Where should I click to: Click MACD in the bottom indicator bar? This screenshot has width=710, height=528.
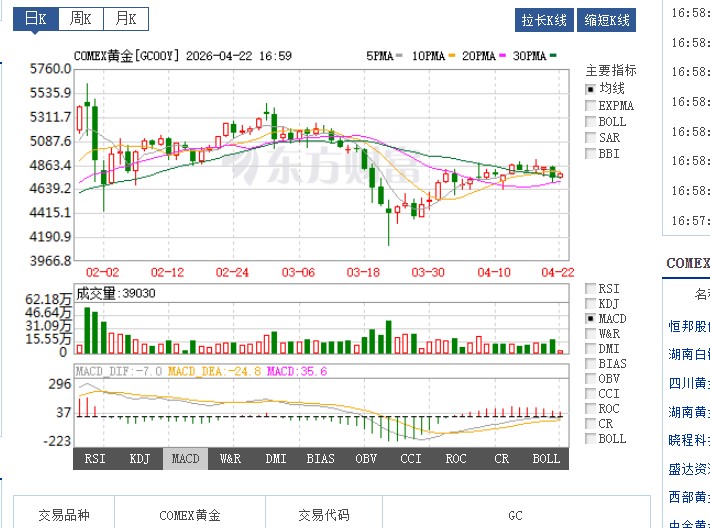point(185,459)
